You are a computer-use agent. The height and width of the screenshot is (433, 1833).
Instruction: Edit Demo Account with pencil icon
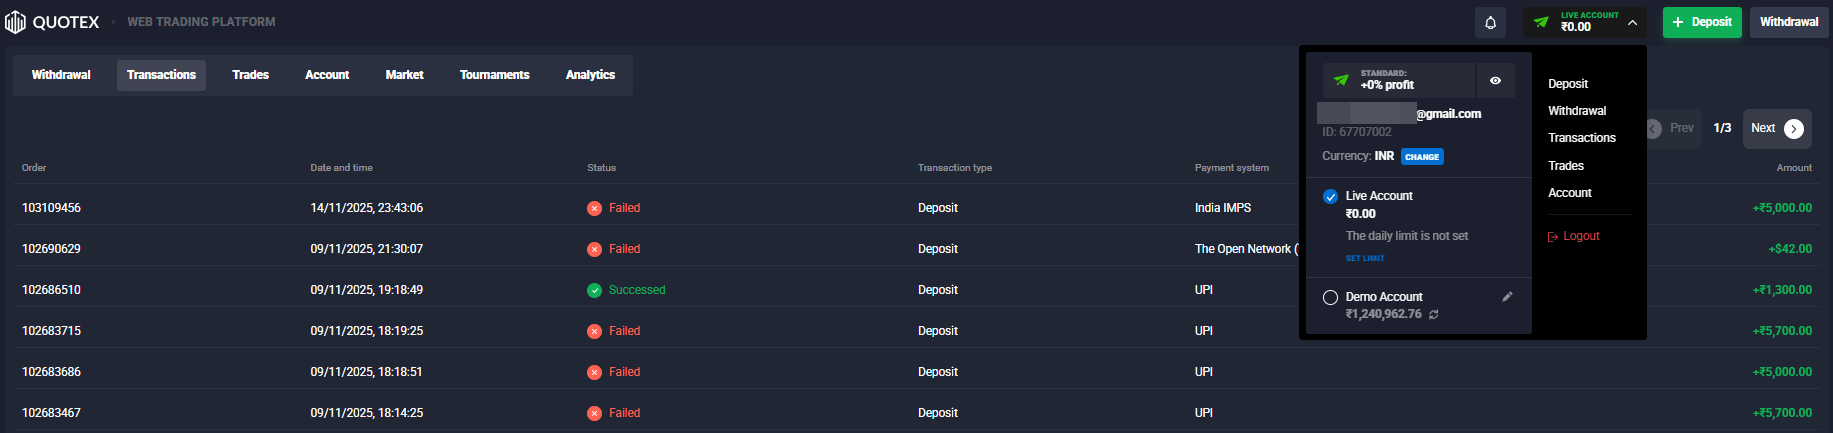(1507, 297)
